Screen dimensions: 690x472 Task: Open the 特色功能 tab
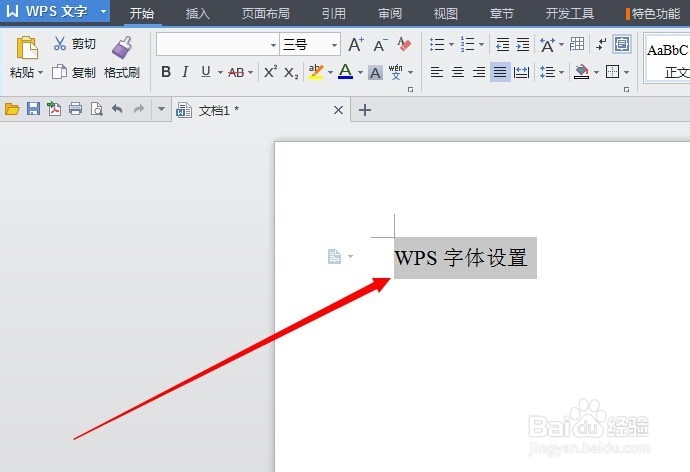click(654, 13)
